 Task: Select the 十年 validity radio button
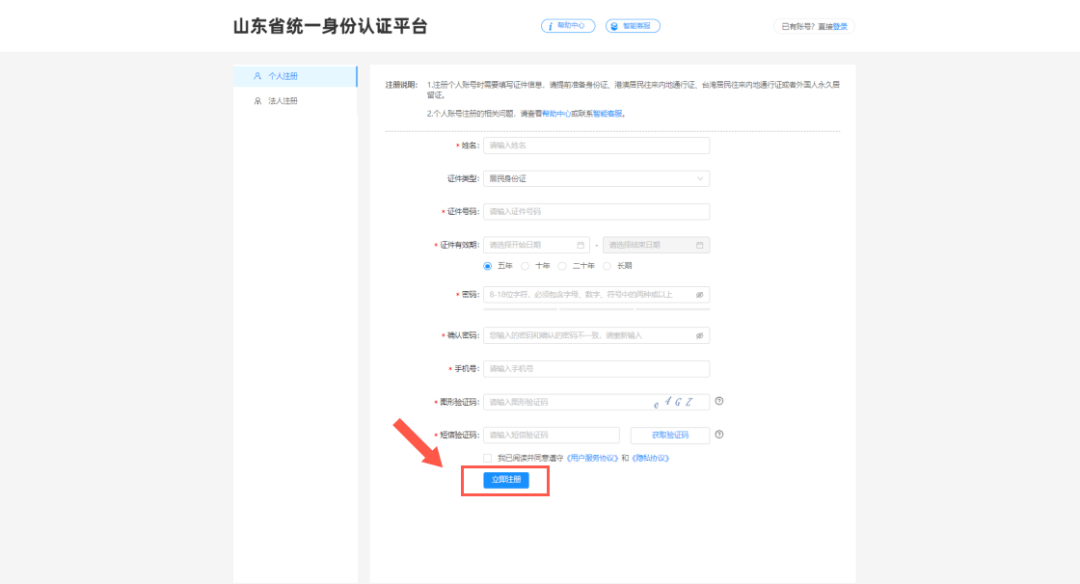525,266
